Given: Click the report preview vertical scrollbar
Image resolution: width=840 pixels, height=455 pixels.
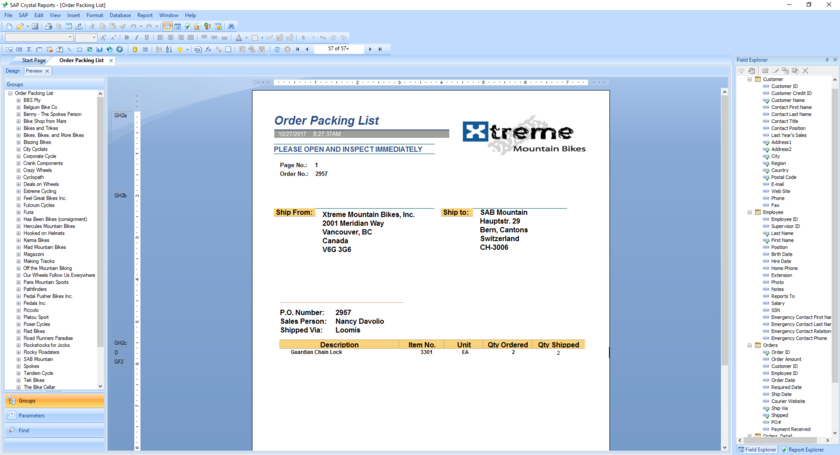Looking at the screenshot, I should (724, 268).
